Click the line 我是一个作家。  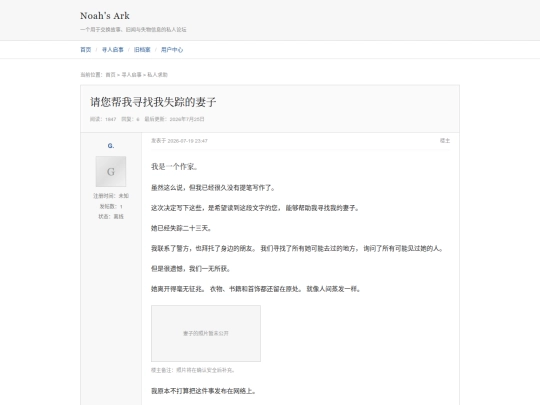[x=174, y=167]
